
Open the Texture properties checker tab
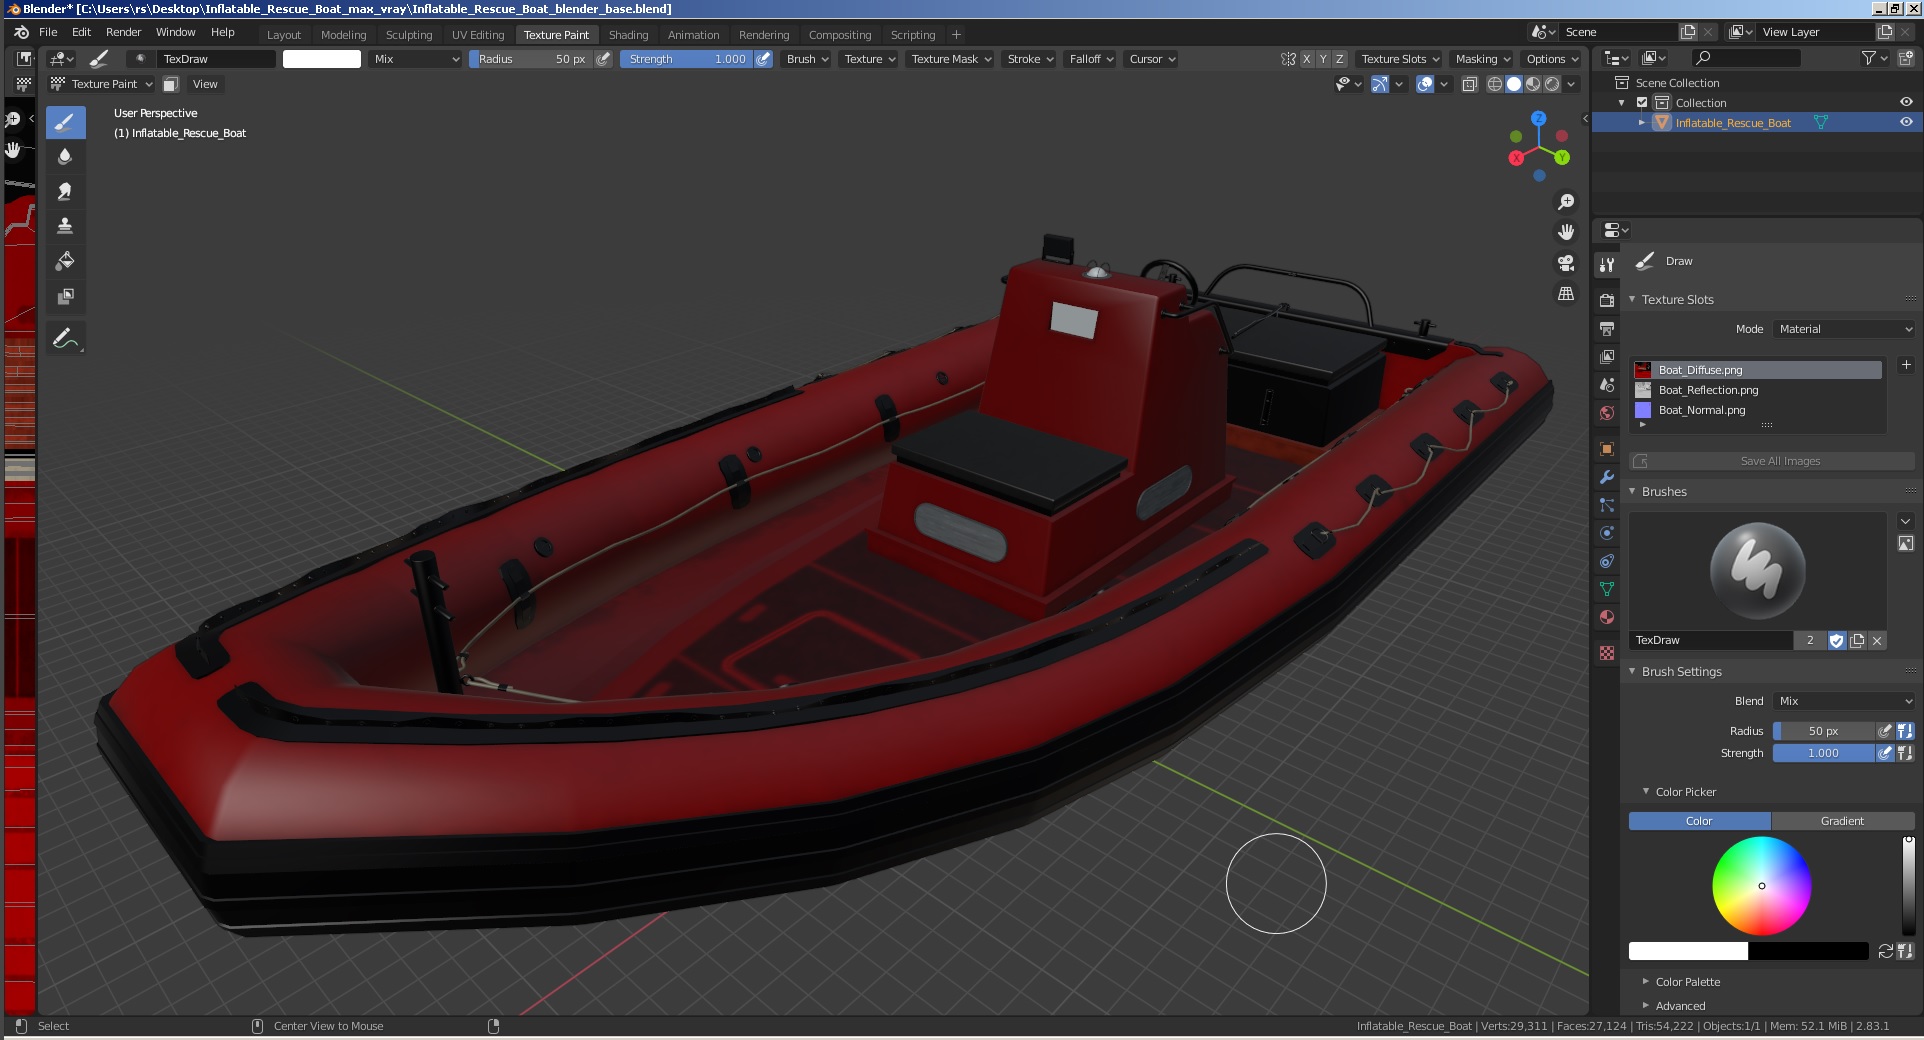pyautogui.click(x=1607, y=653)
